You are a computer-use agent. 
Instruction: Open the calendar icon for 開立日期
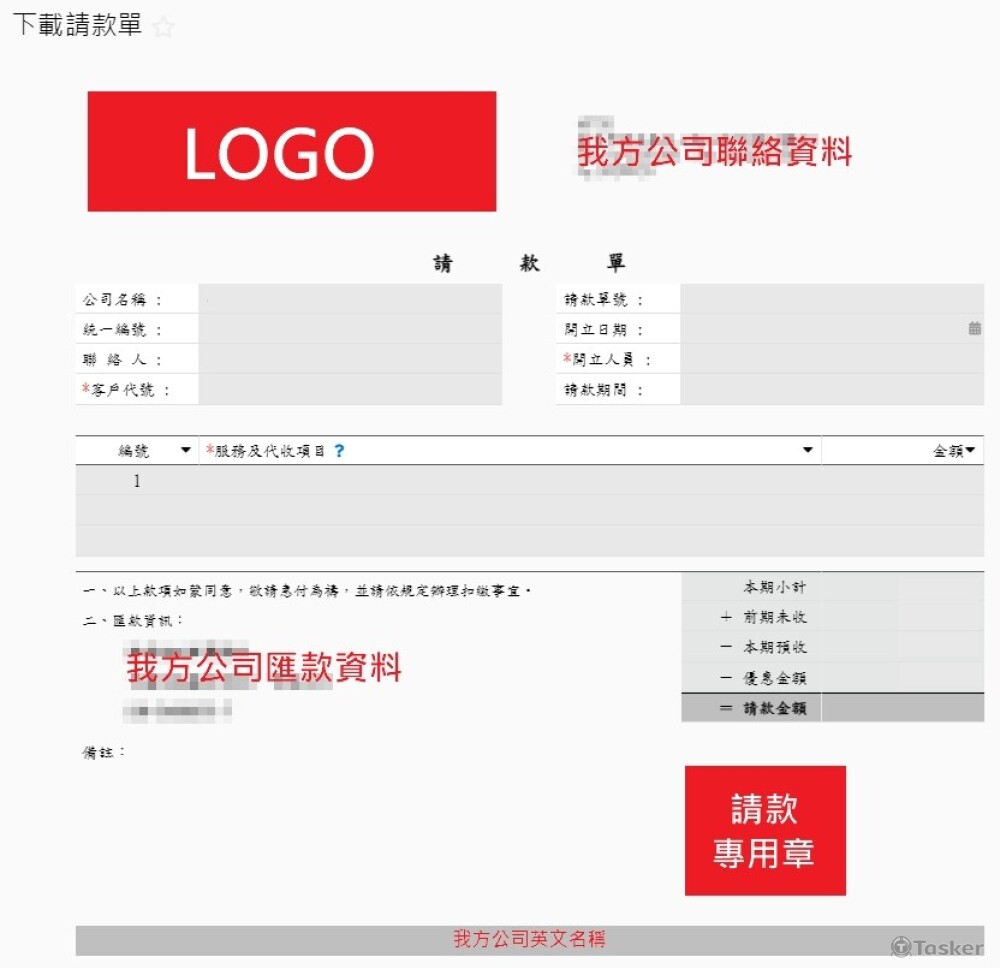tap(974, 328)
